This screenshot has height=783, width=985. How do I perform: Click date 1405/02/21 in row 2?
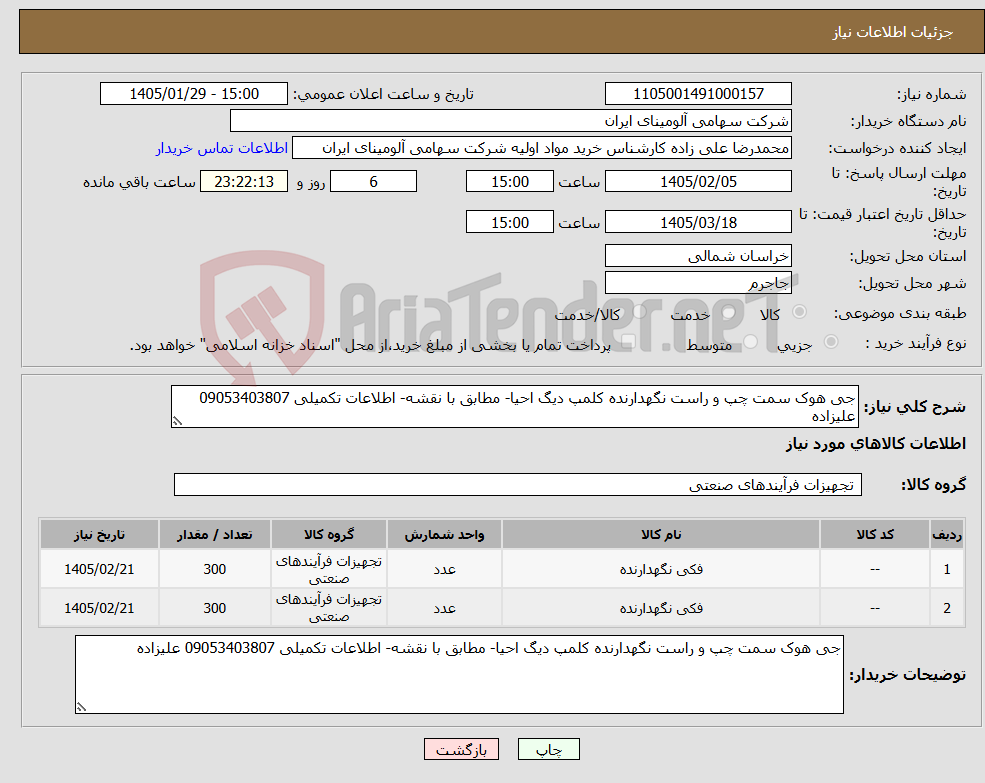(99, 608)
